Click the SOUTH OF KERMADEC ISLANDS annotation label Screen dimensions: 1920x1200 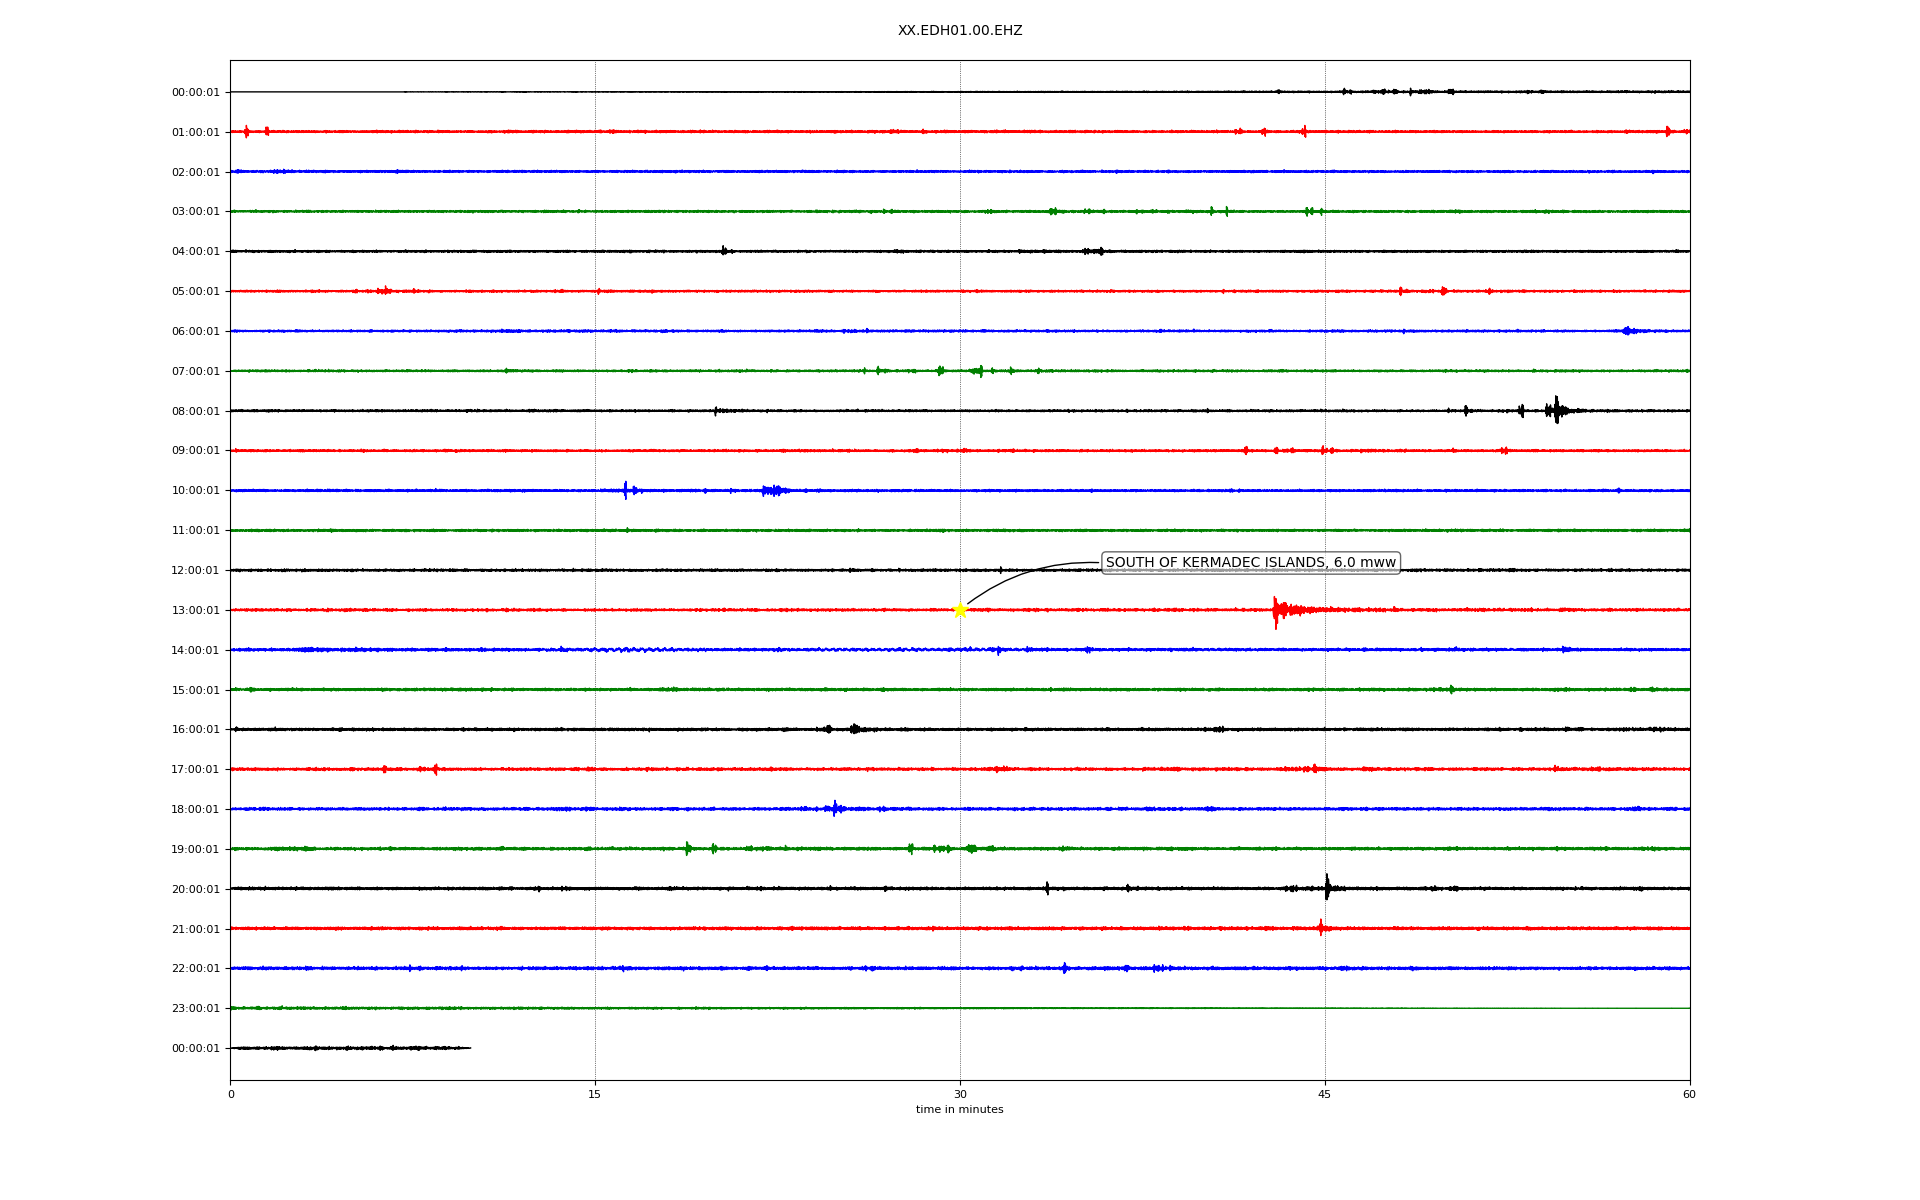tap(1250, 563)
